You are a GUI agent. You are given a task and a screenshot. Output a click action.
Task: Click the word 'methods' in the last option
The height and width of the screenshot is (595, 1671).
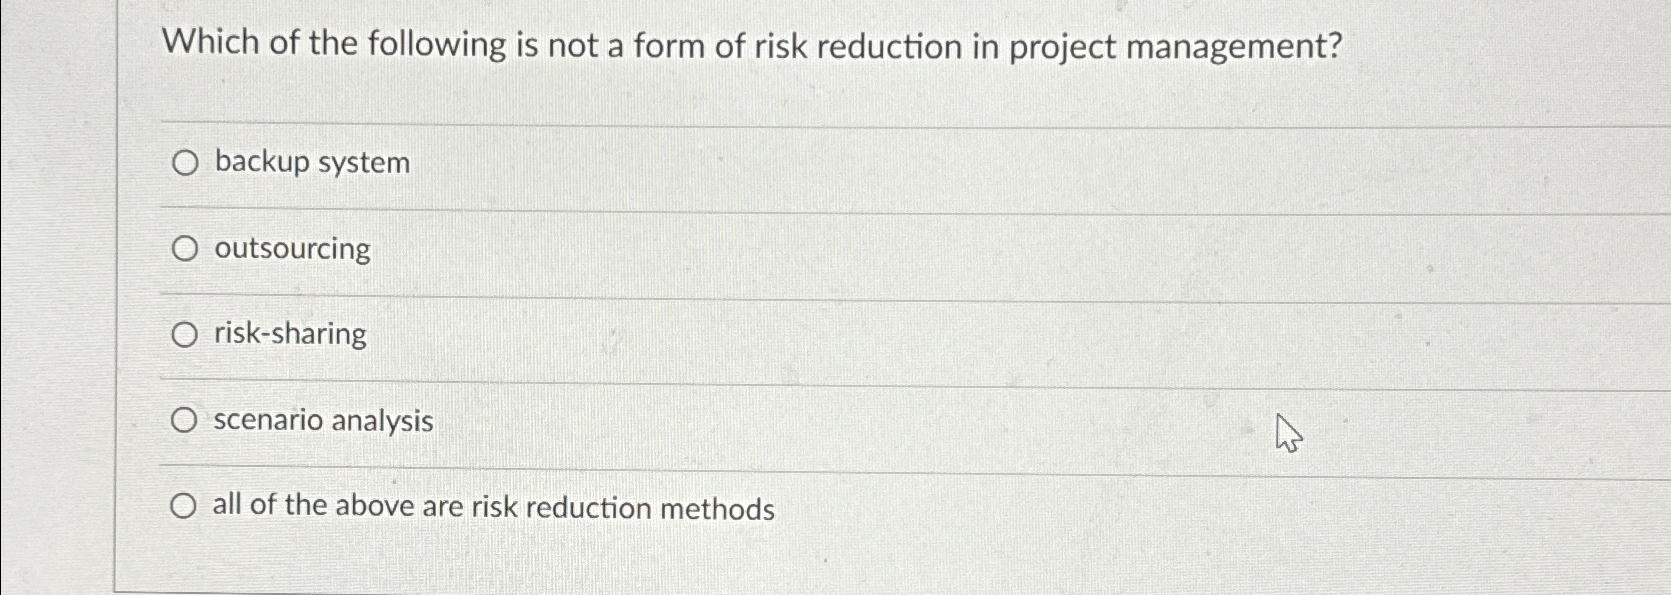[717, 509]
